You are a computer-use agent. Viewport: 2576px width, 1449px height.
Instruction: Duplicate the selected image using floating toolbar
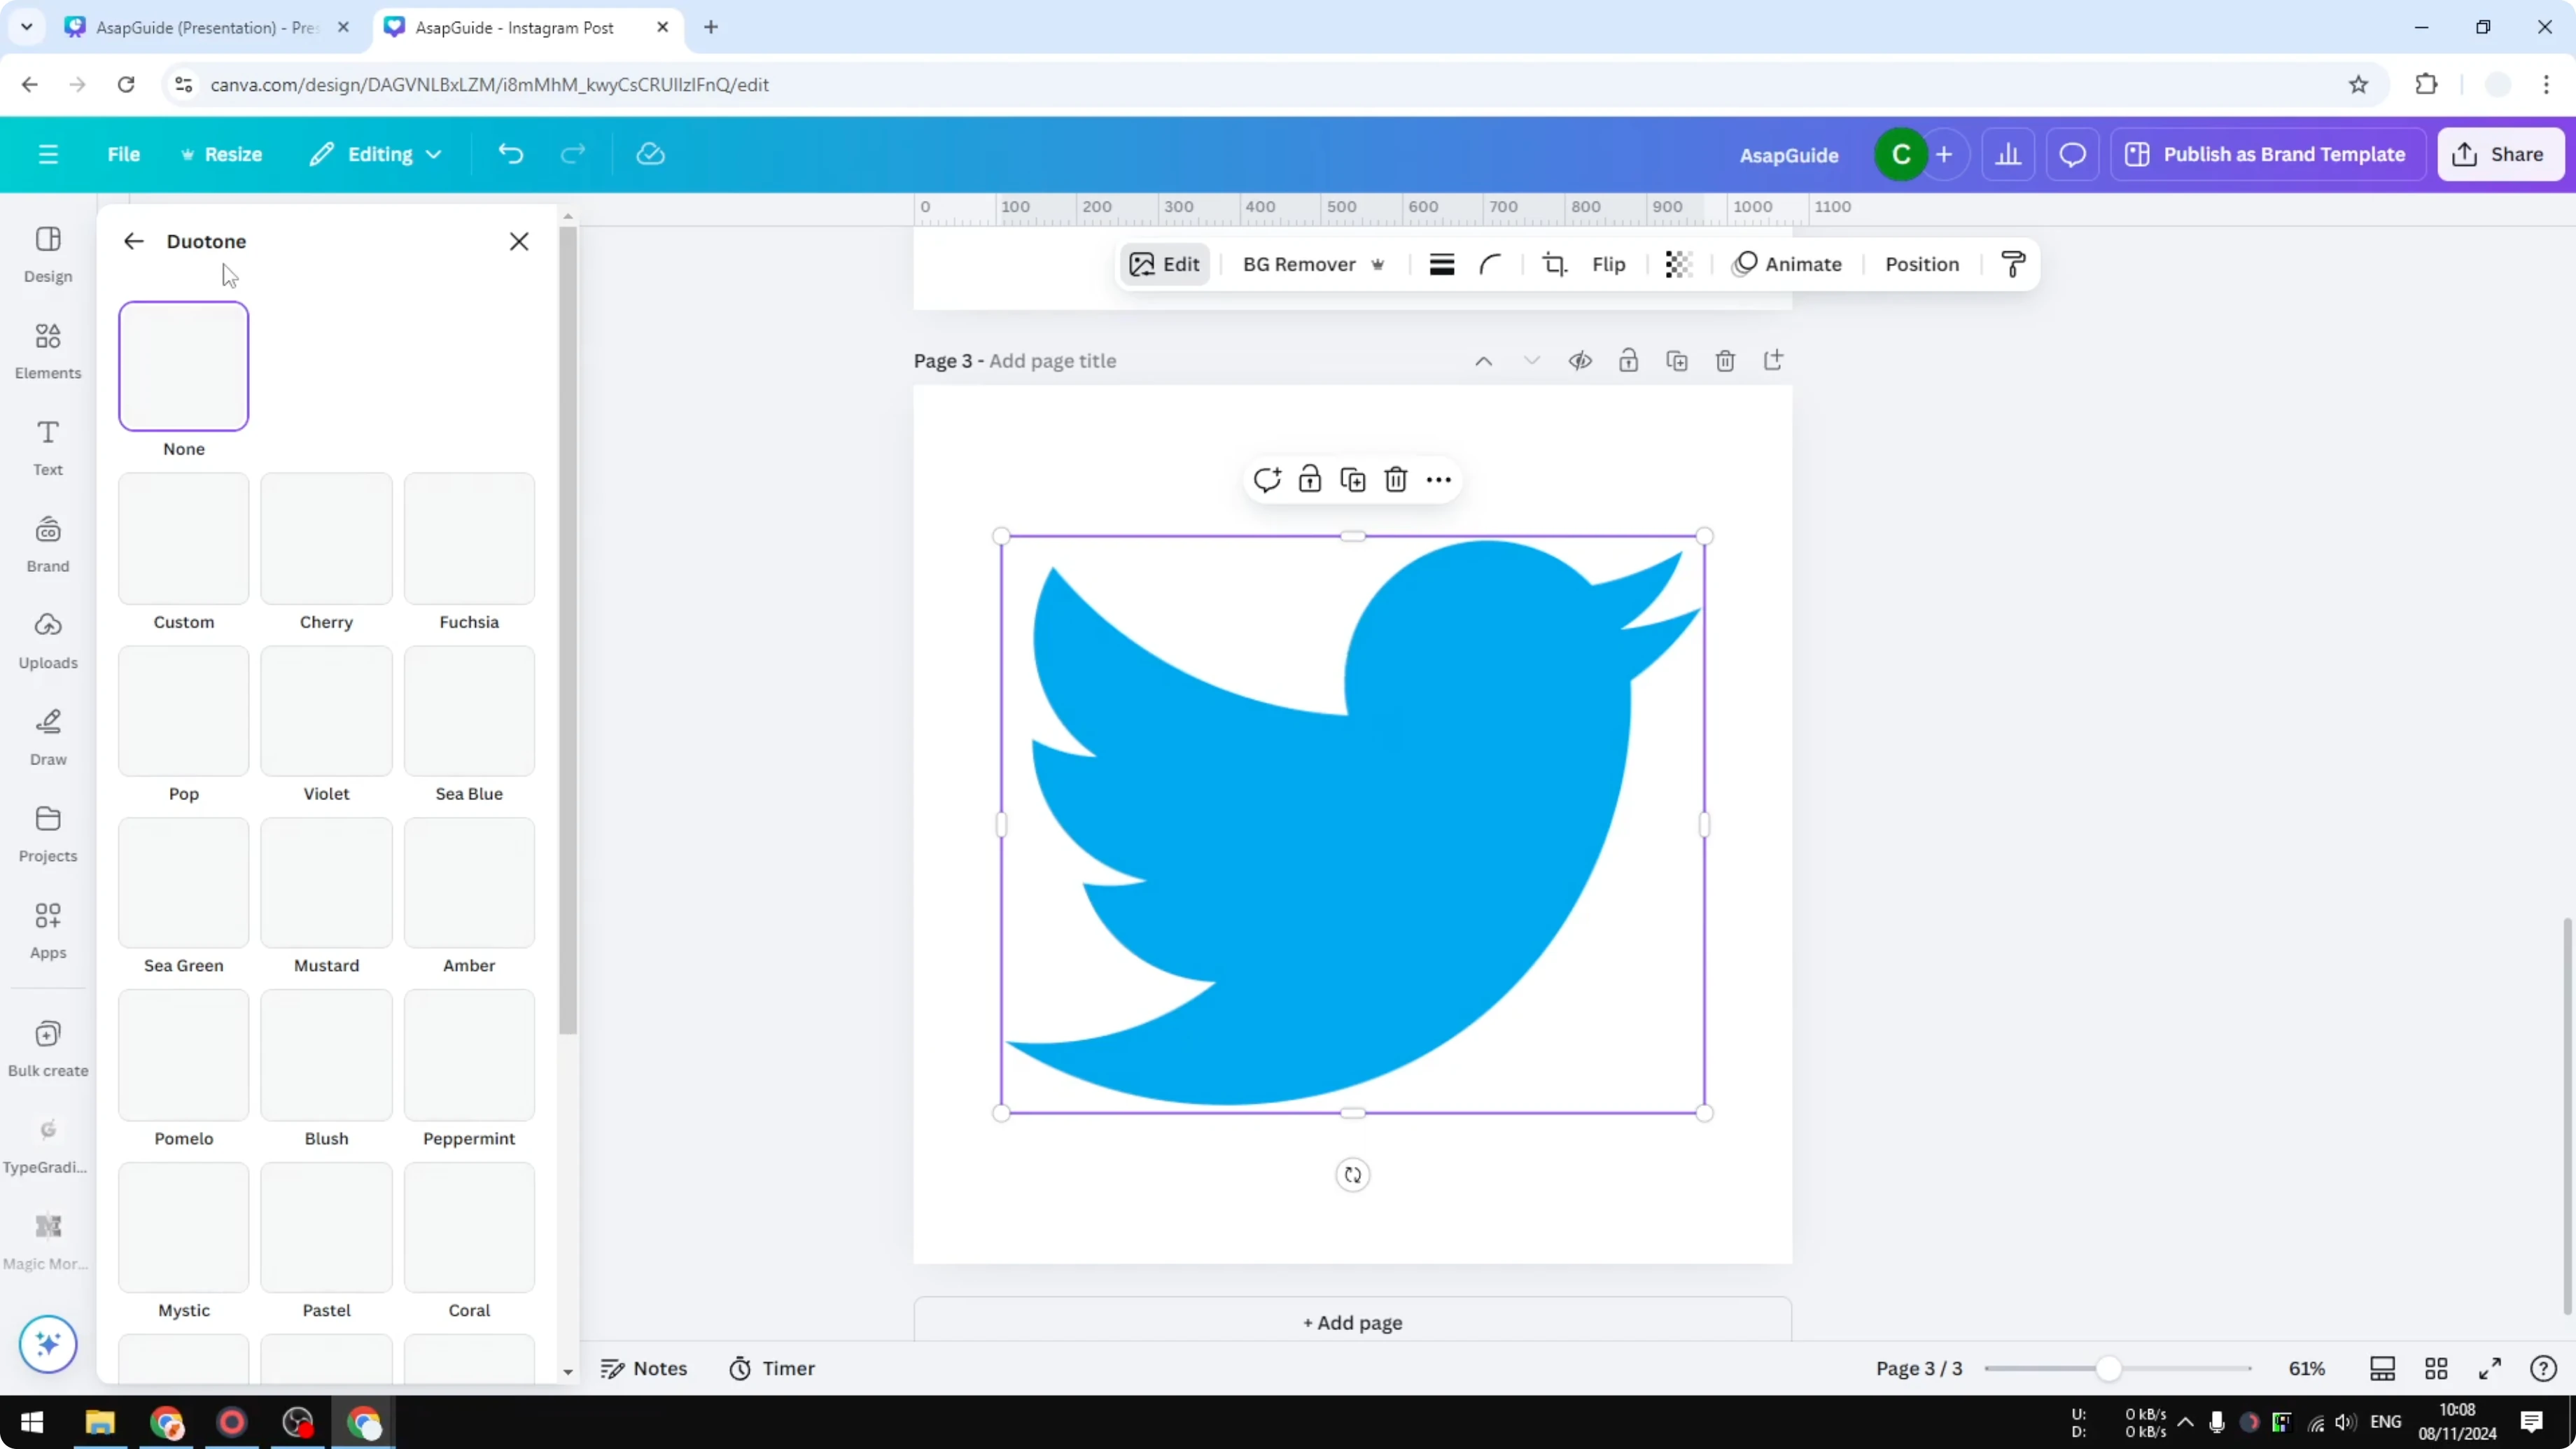tap(1352, 479)
